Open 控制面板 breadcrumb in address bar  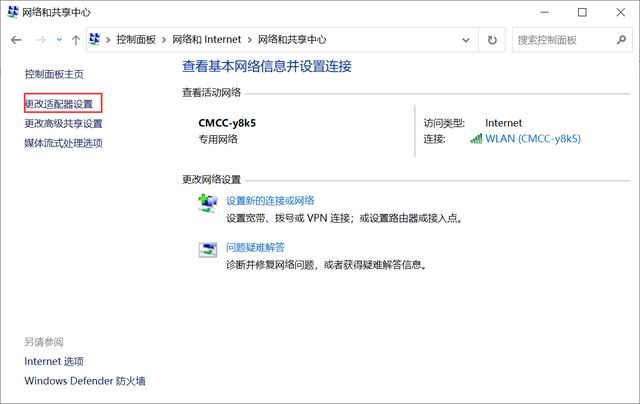136,40
